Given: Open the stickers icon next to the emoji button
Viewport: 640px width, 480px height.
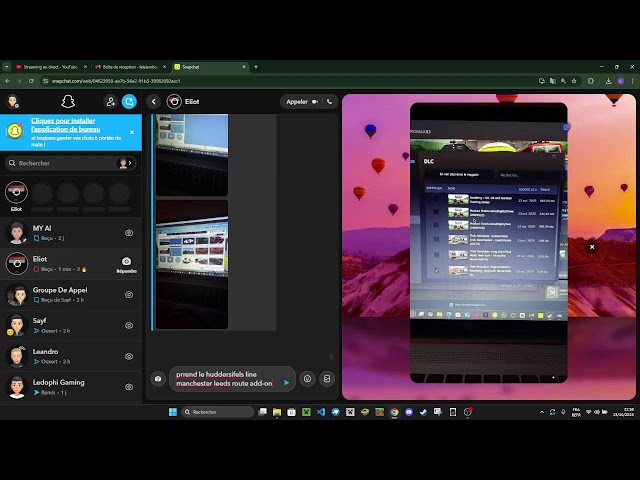Looking at the screenshot, I should click(x=326, y=379).
